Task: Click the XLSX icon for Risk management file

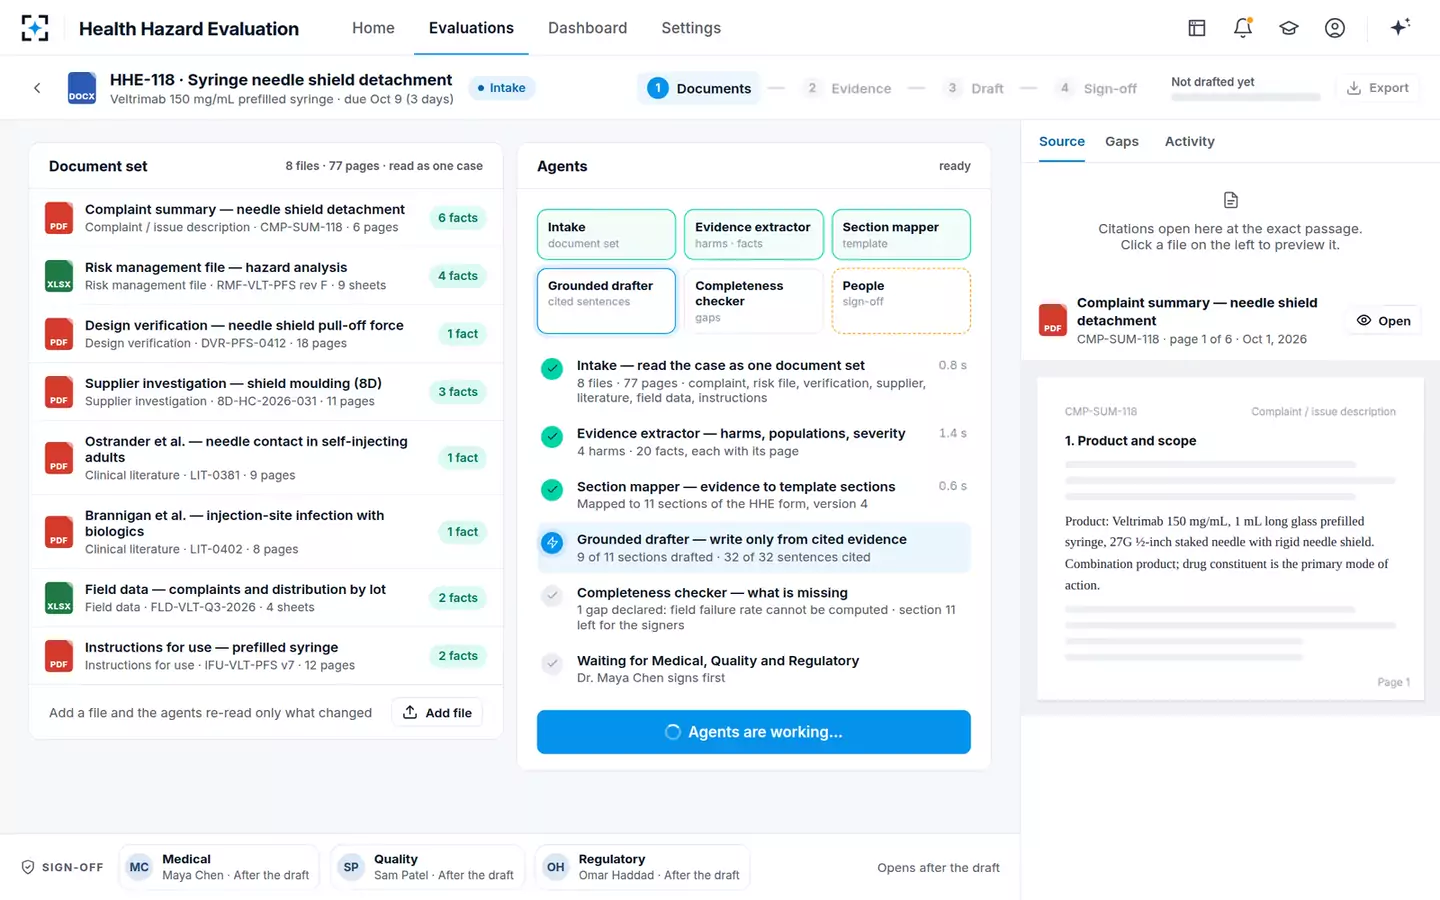Action: tap(59, 276)
